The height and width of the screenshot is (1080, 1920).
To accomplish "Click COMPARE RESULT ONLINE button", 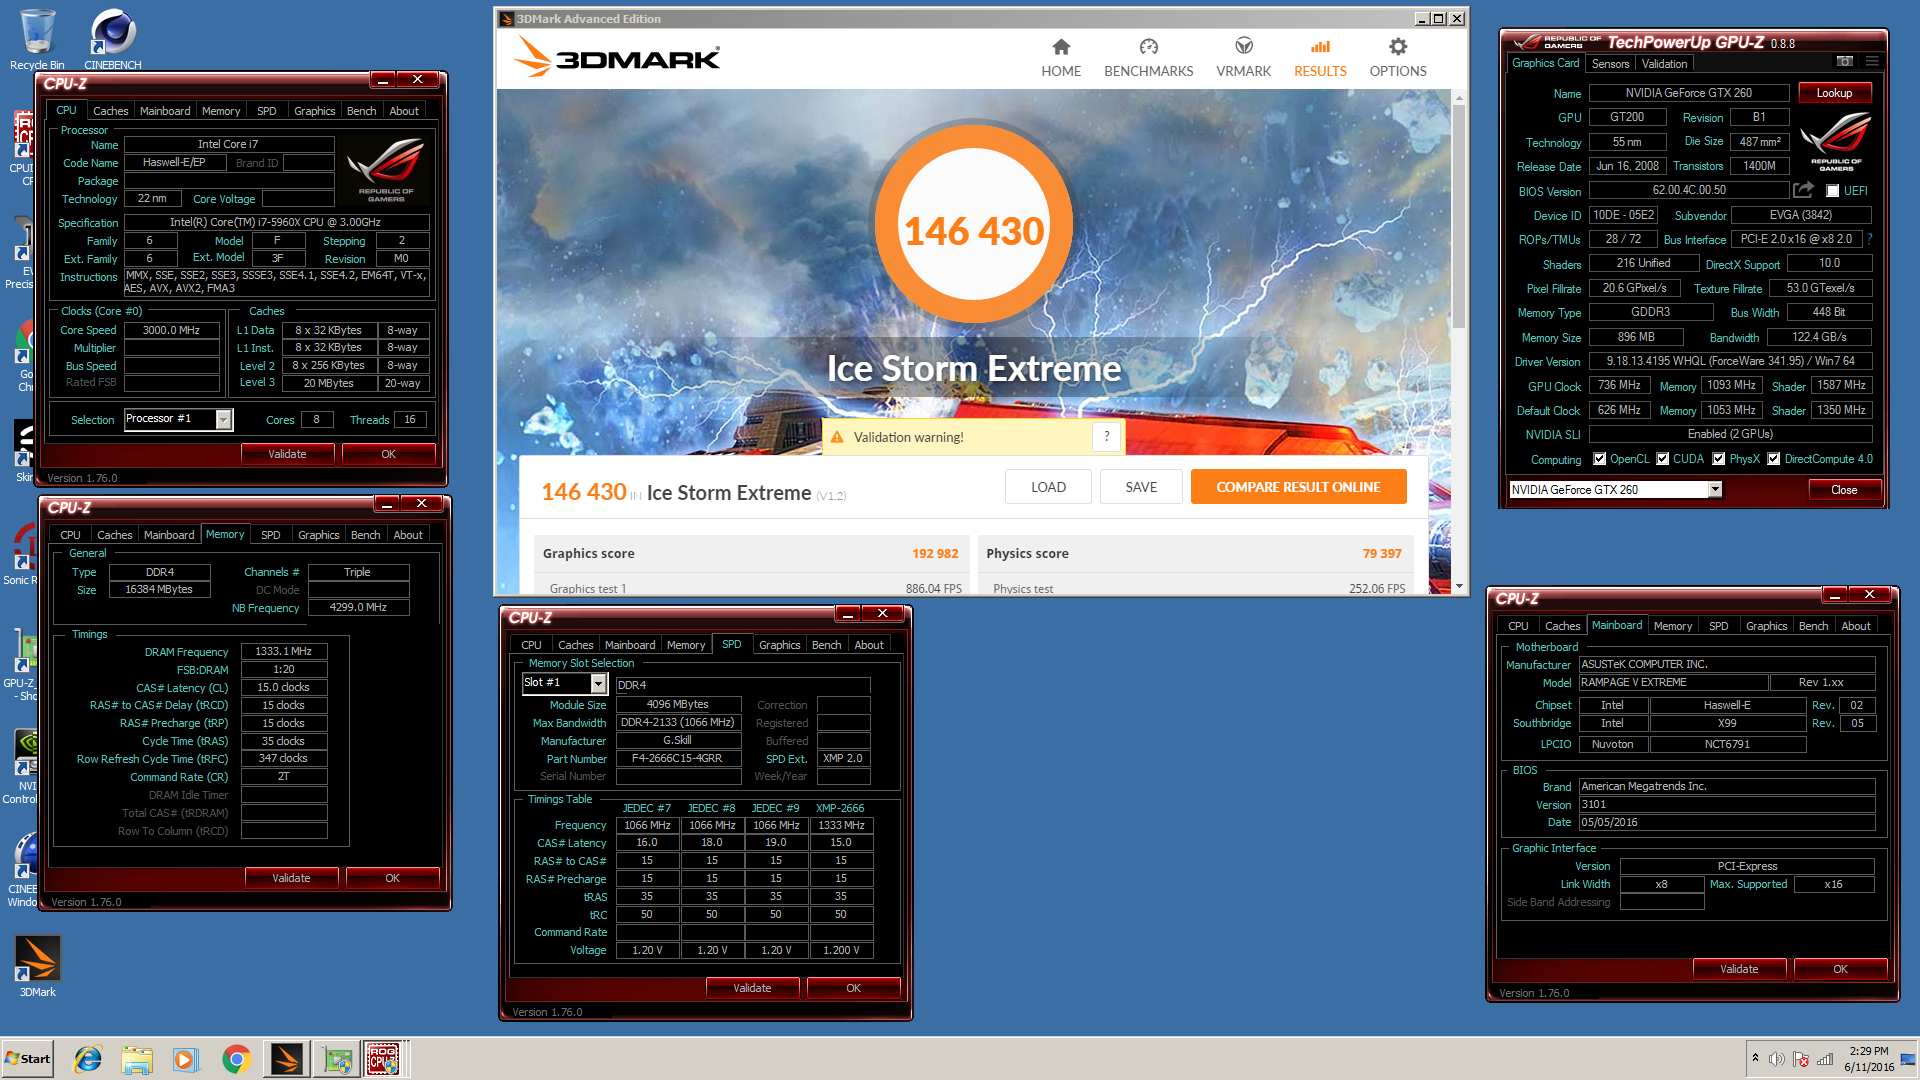I will [1298, 487].
